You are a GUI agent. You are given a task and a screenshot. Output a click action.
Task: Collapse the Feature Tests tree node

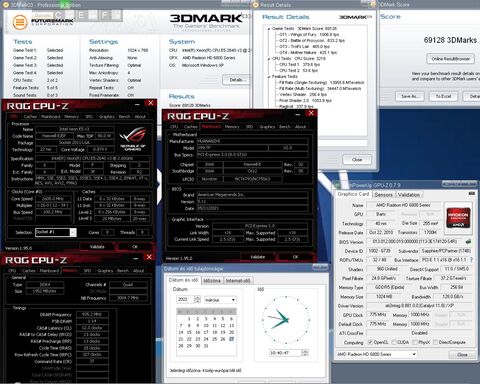click(269, 77)
